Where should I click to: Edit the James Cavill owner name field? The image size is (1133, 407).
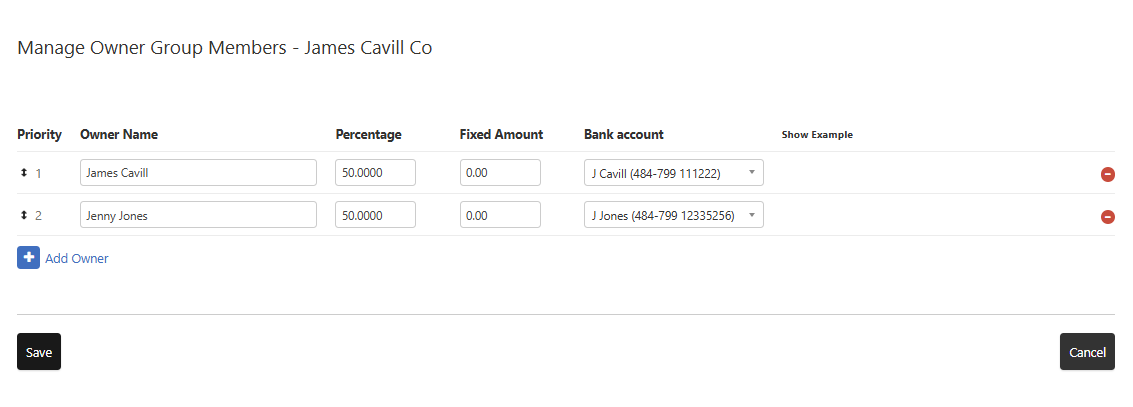tap(198, 173)
